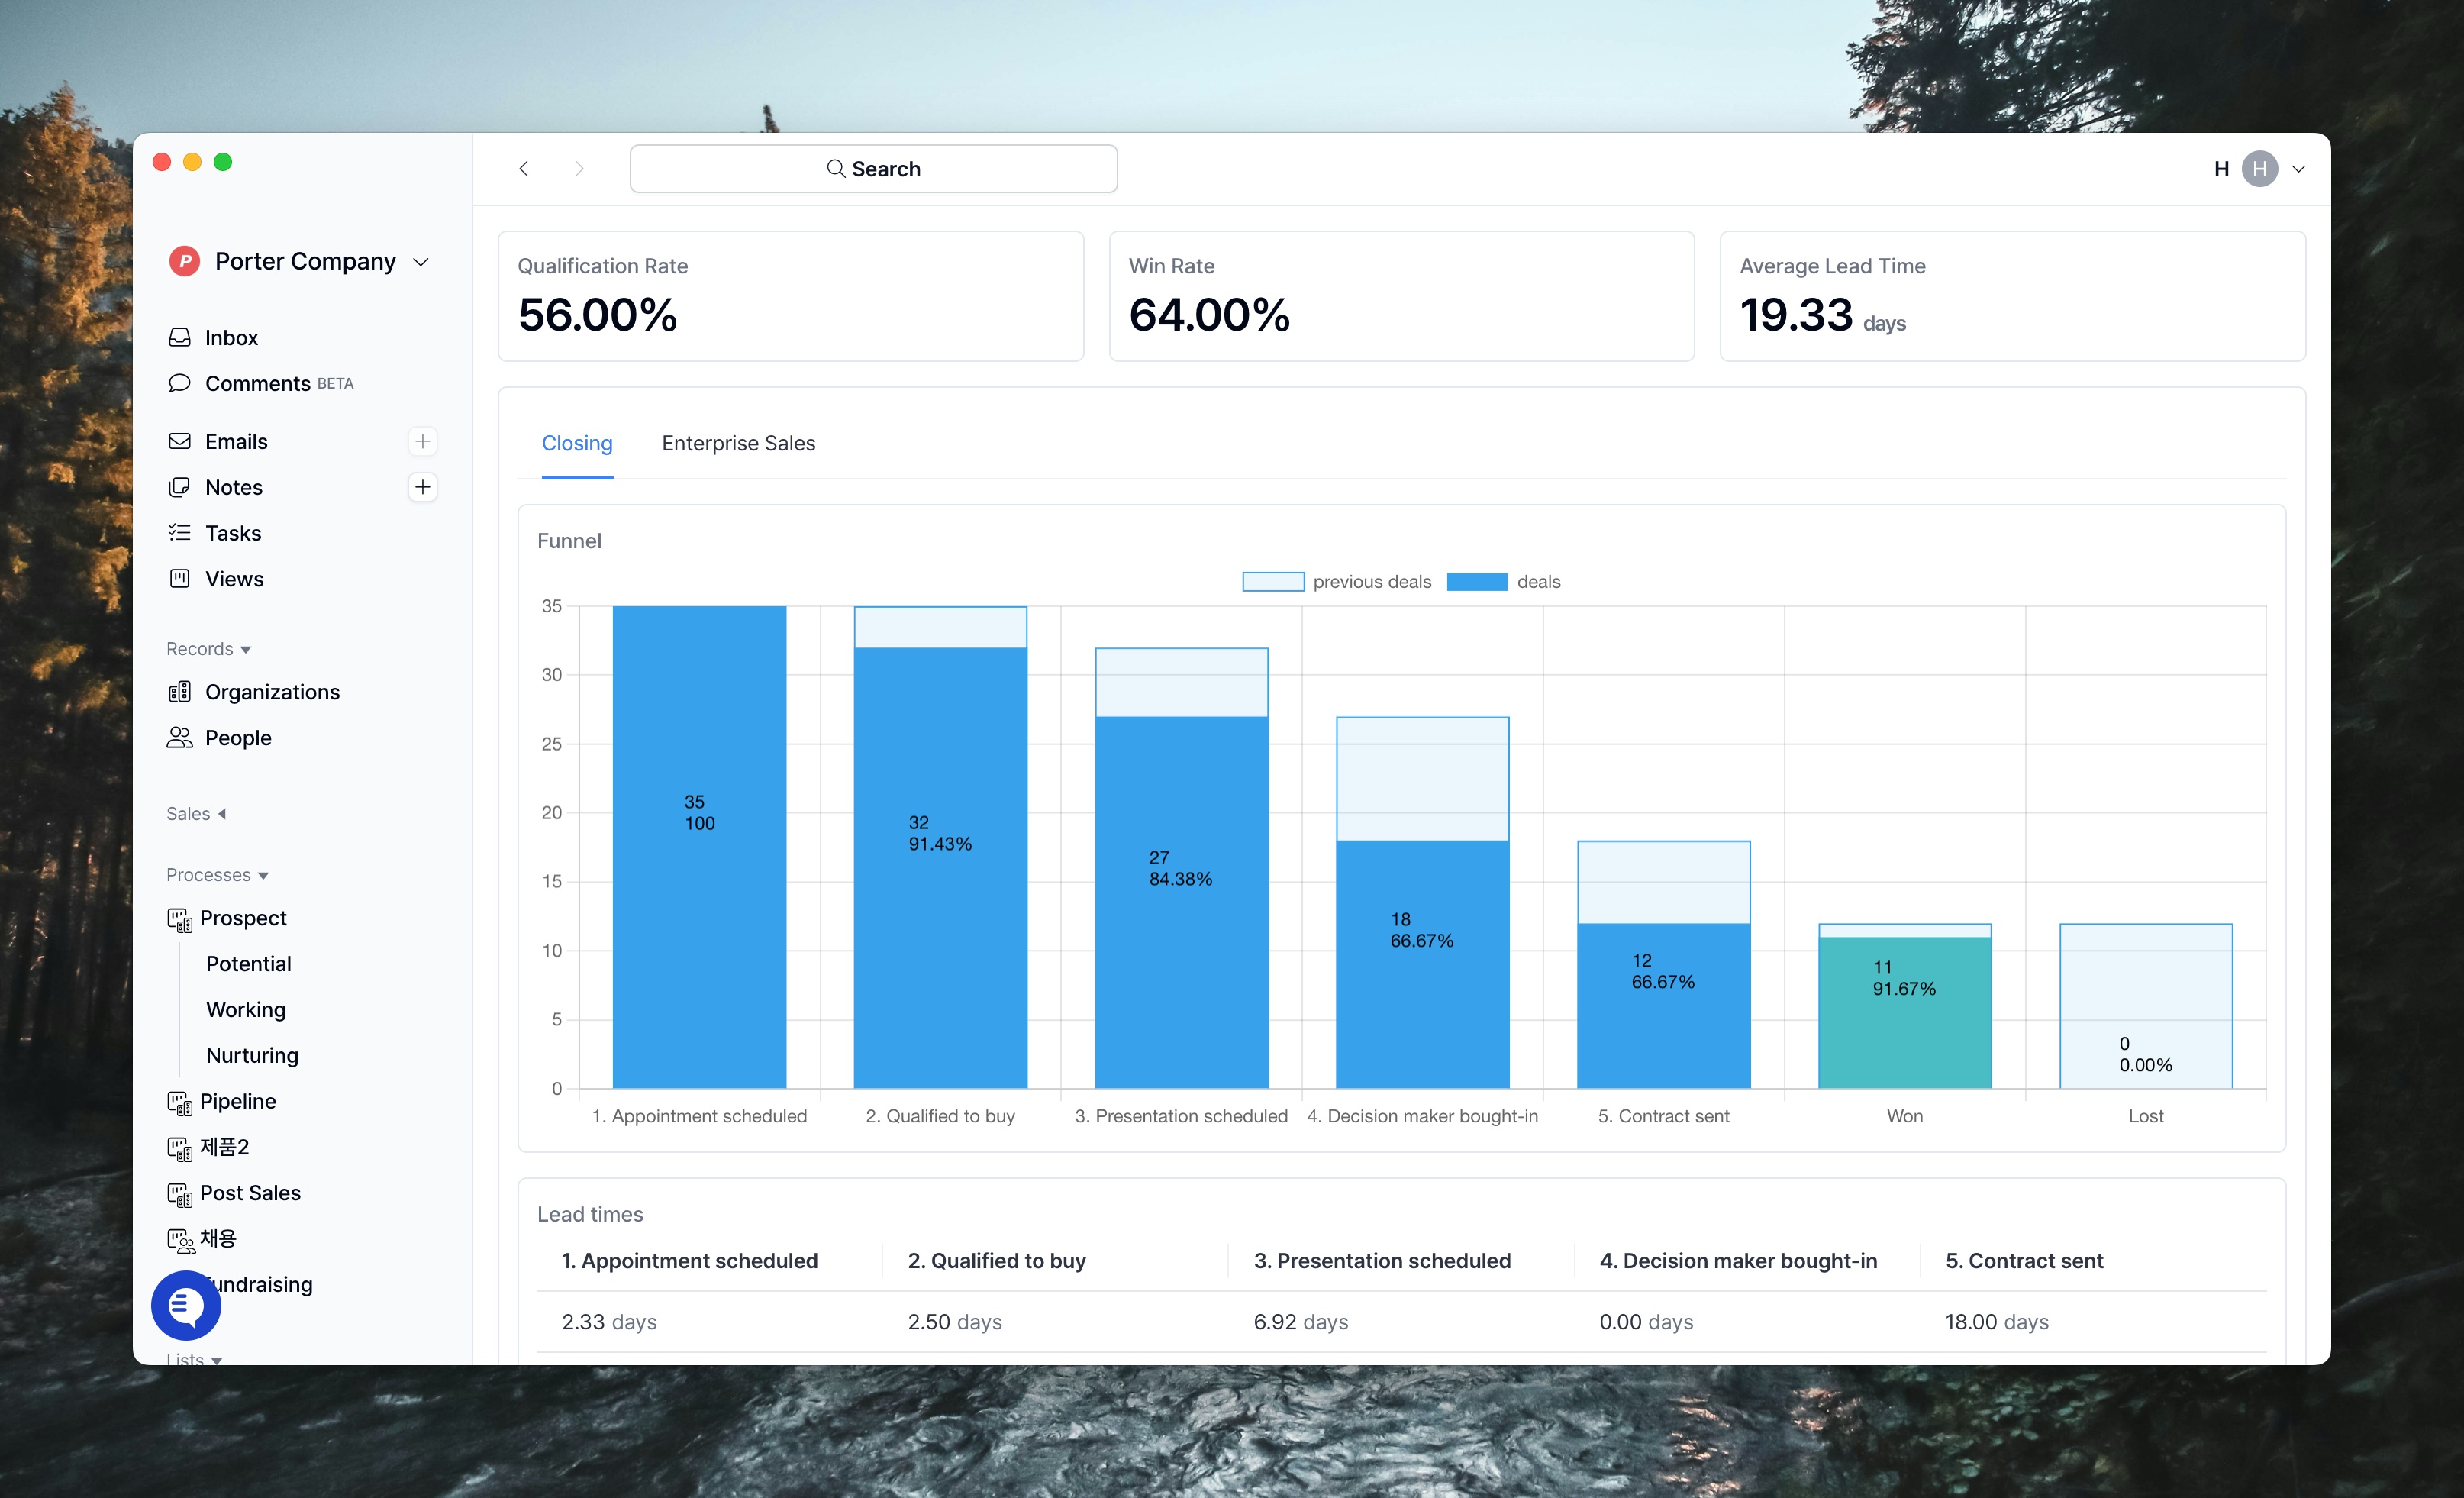Switch to the Enterprise Sales tab
2464x1498 pixels.
coord(738,443)
